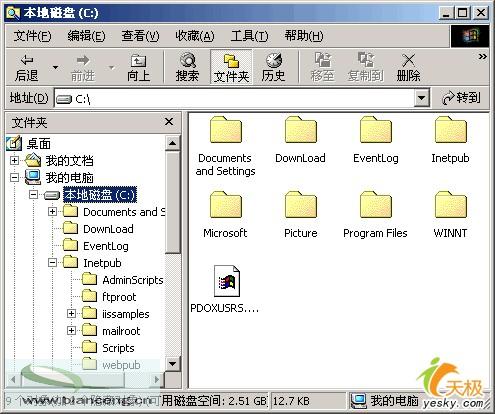The width and height of the screenshot is (495, 414).
Task: Select Scripts in the folder tree
Action: pyautogui.click(x=118, y=348)
